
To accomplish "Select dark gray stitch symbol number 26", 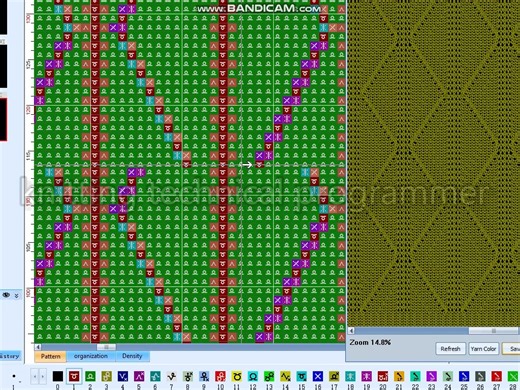I will [480, 376].
